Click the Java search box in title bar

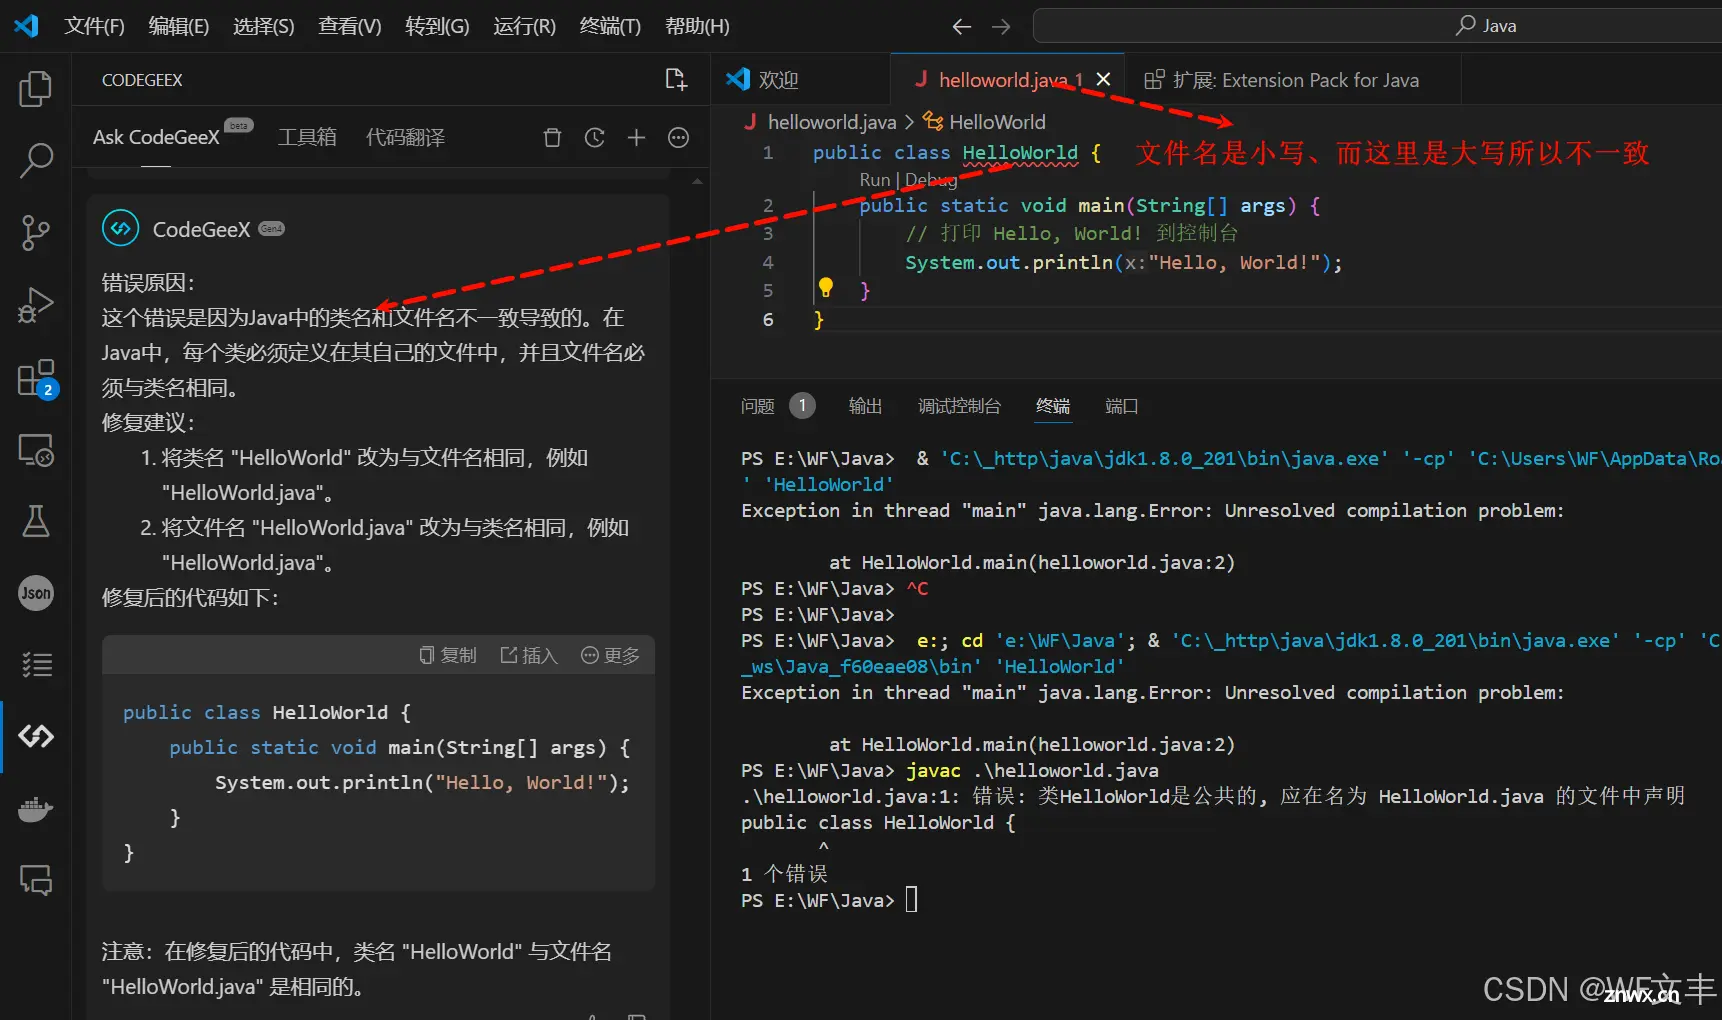1380,26
